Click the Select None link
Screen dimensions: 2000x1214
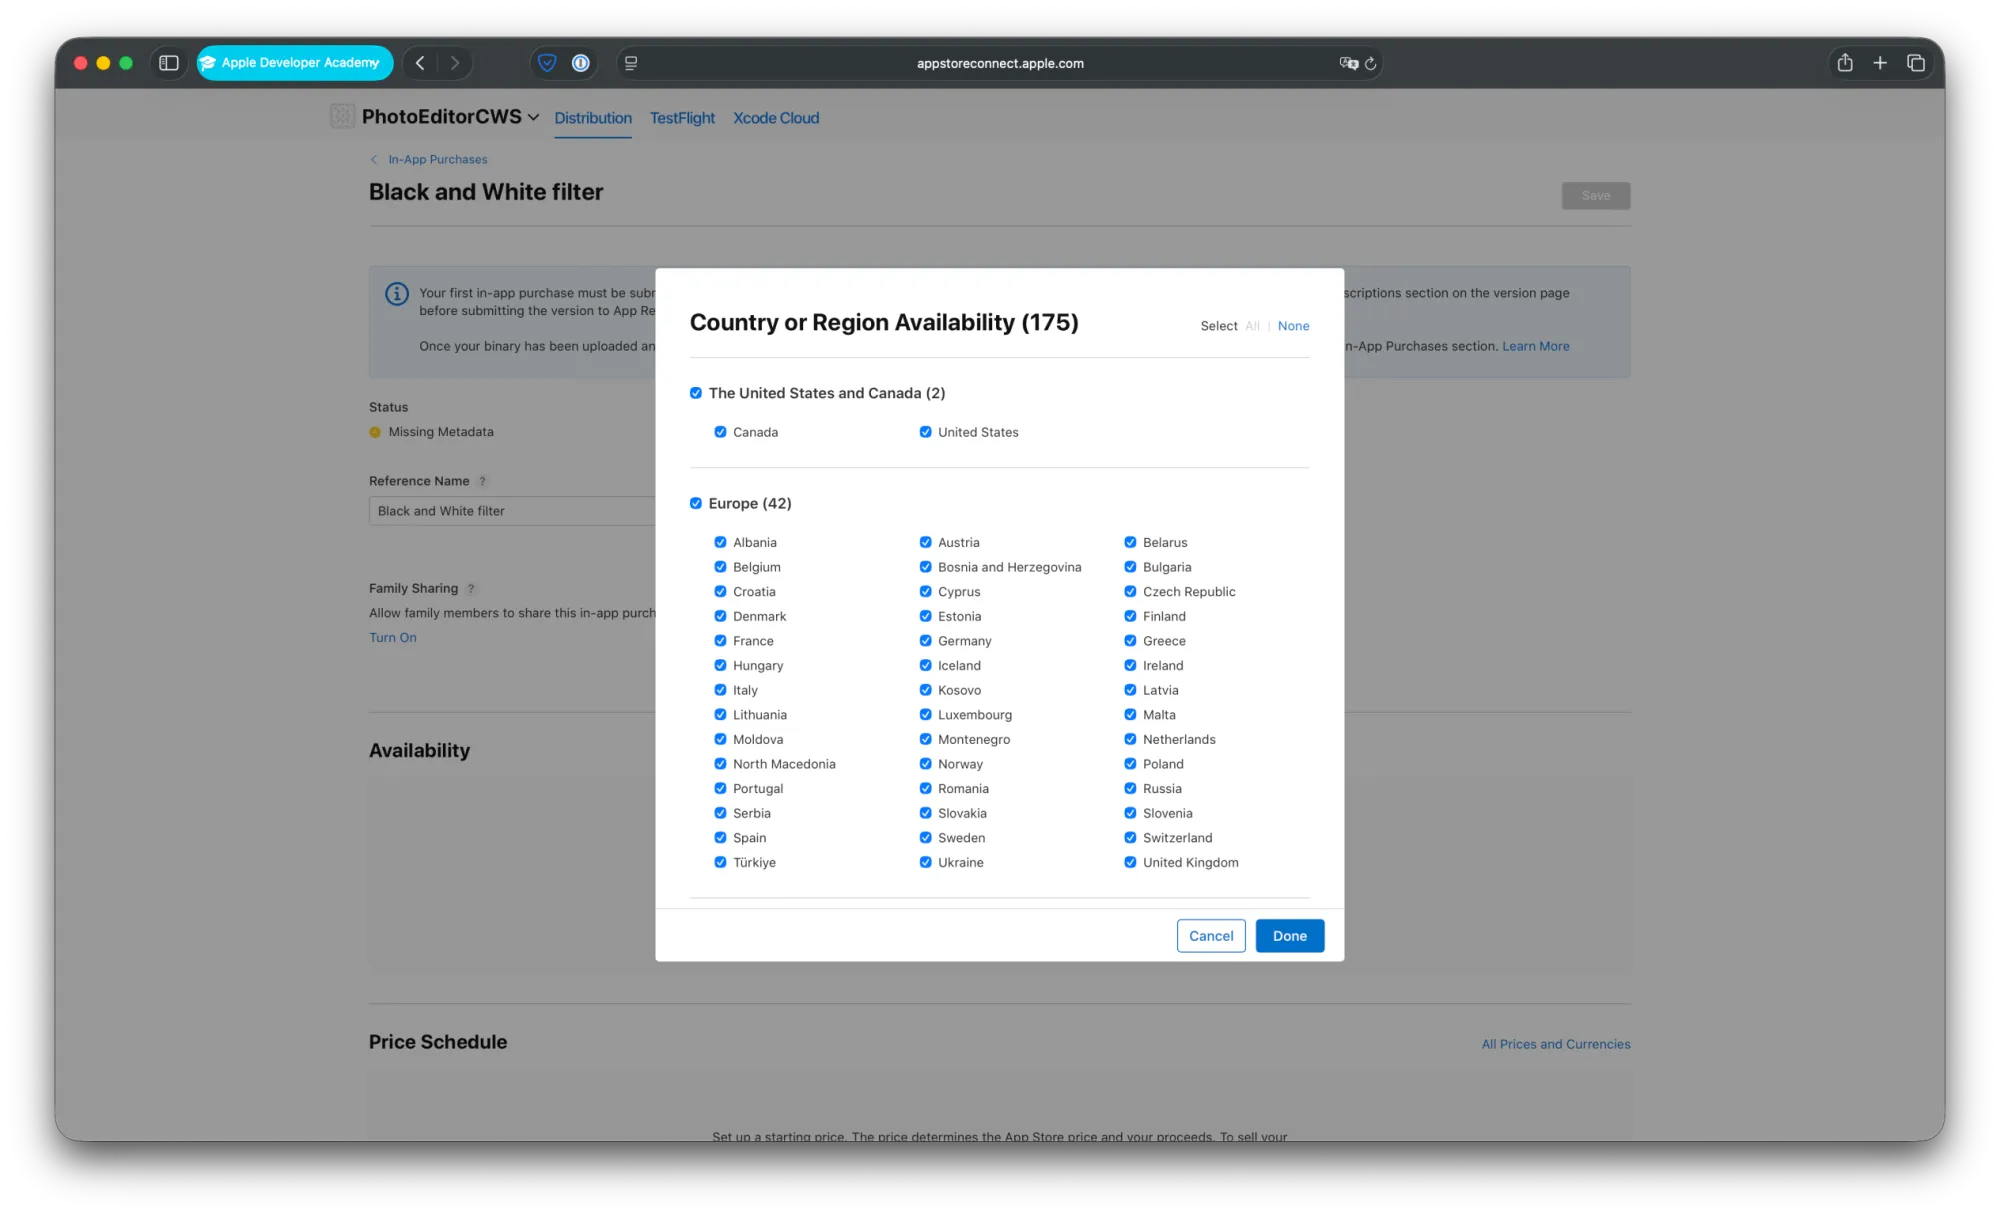(x=1293, y=326)
